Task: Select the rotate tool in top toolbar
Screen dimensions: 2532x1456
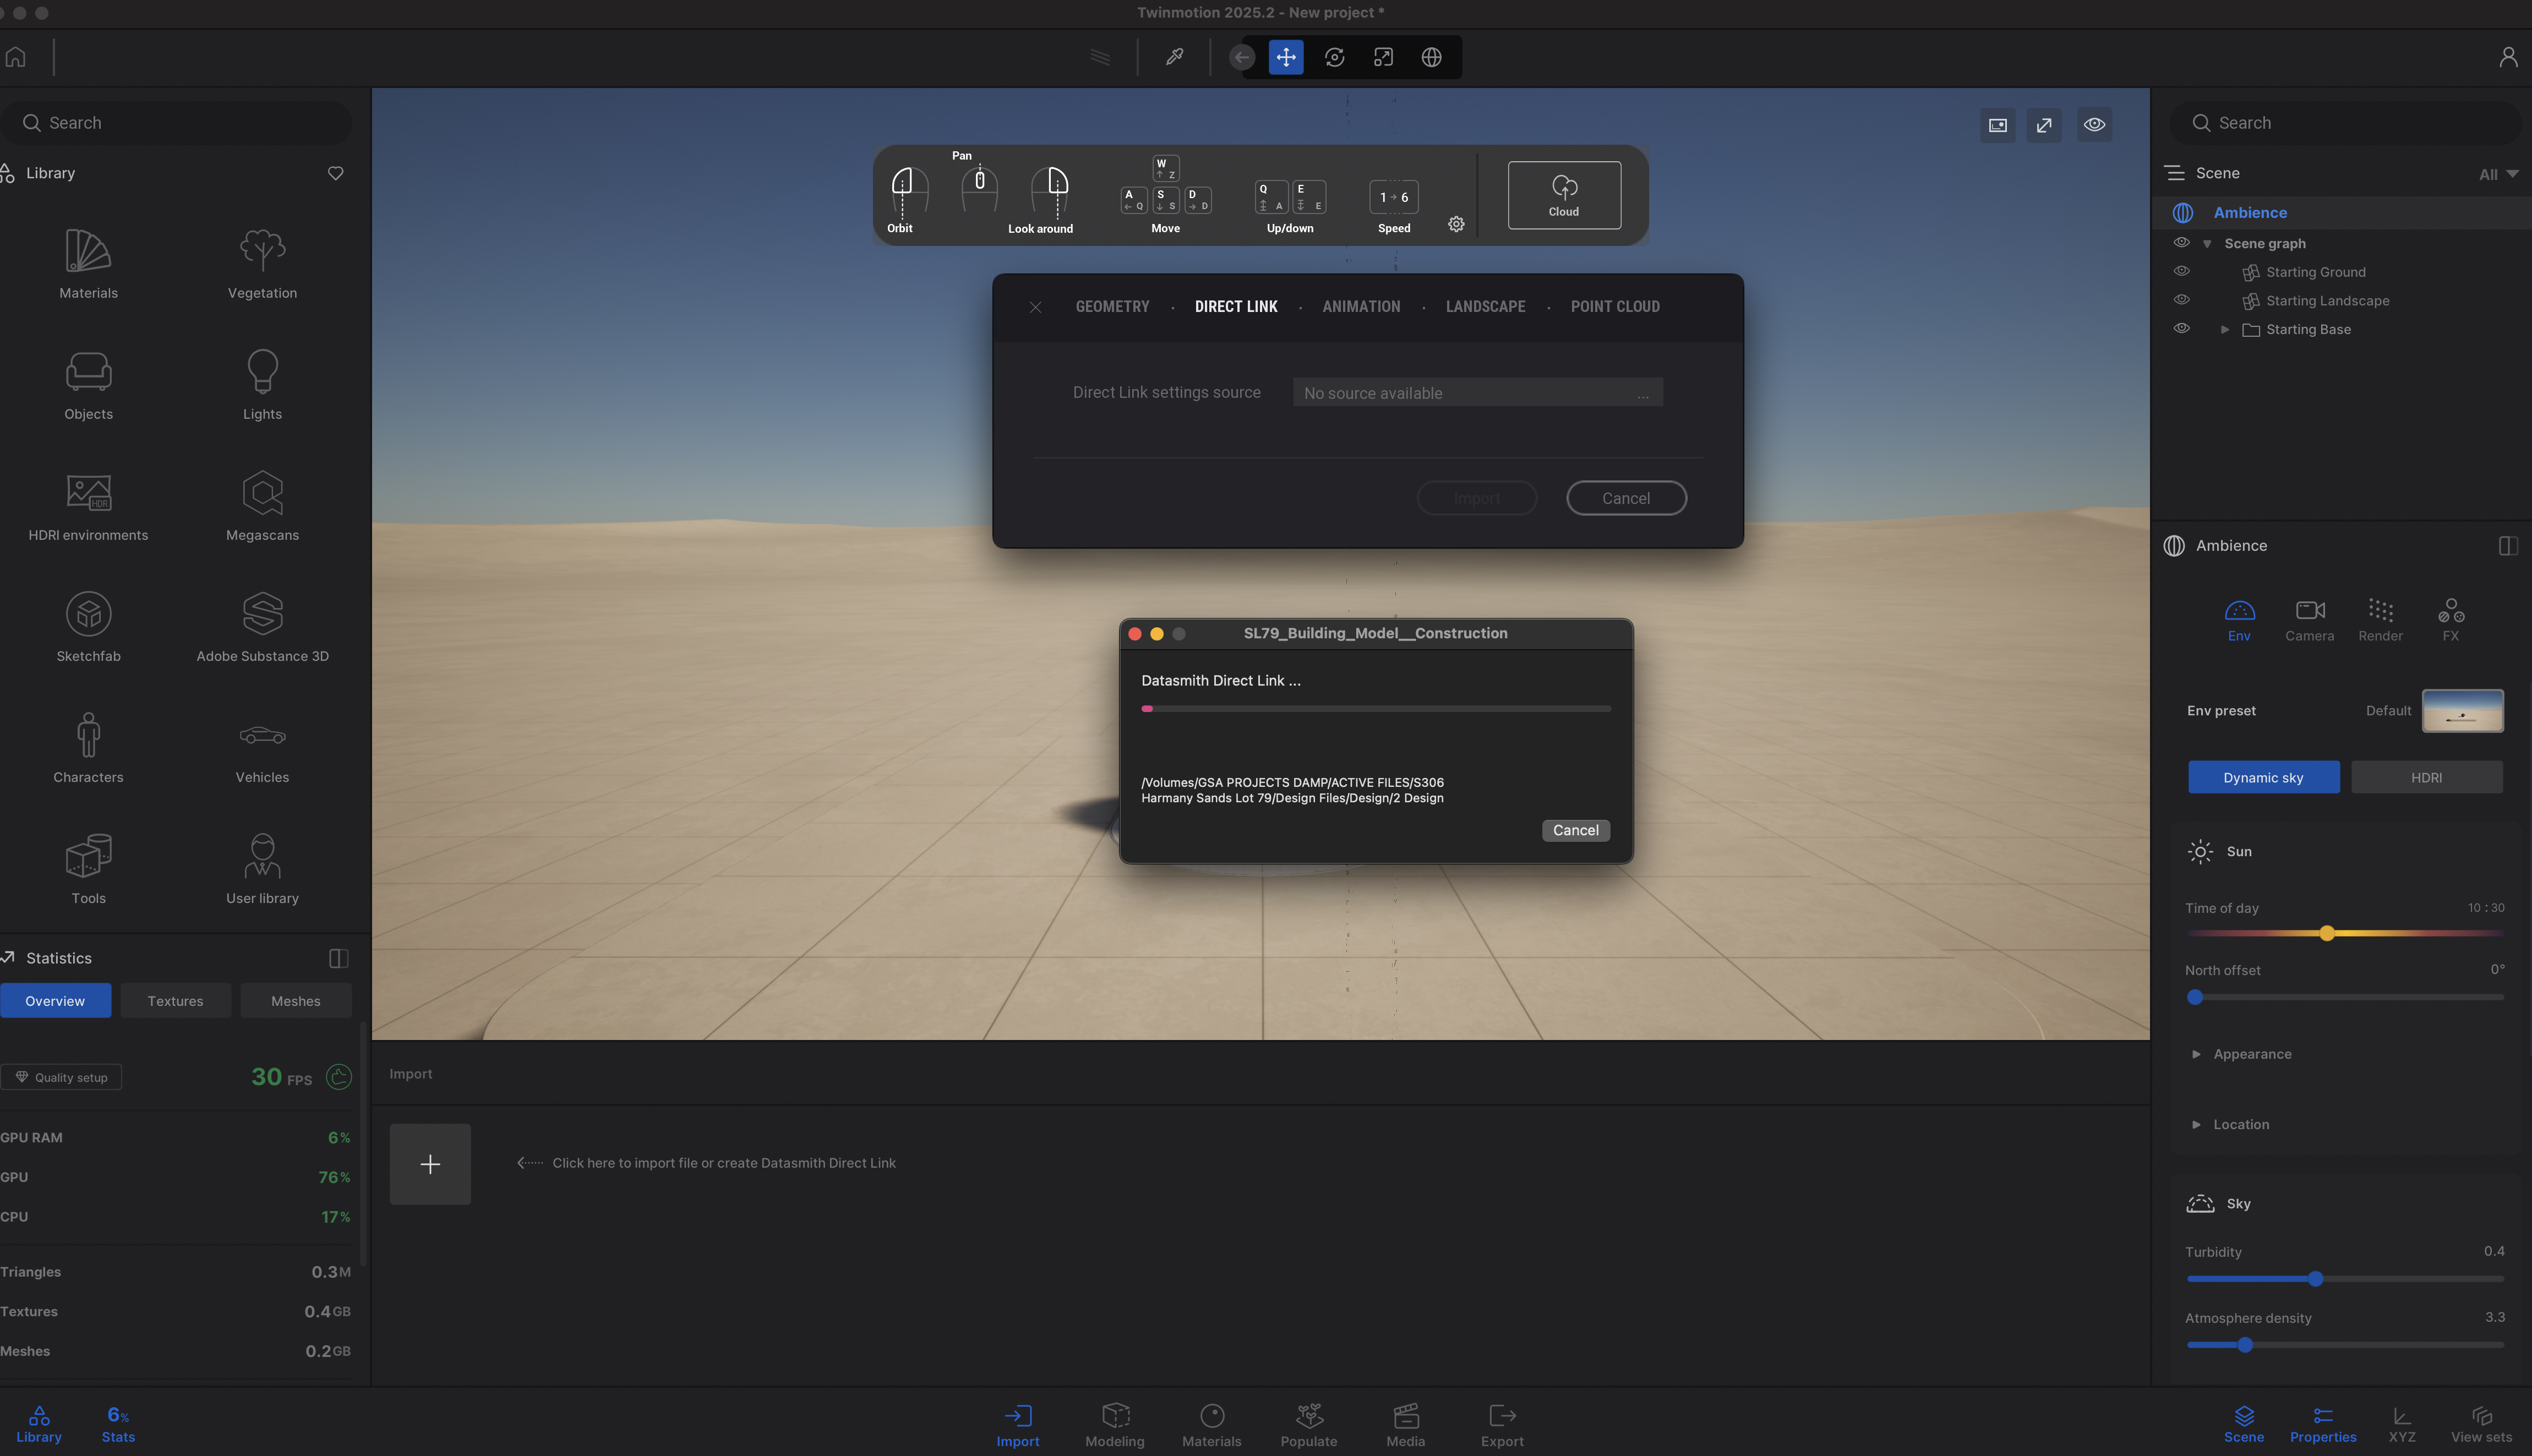Action: 1334,57
